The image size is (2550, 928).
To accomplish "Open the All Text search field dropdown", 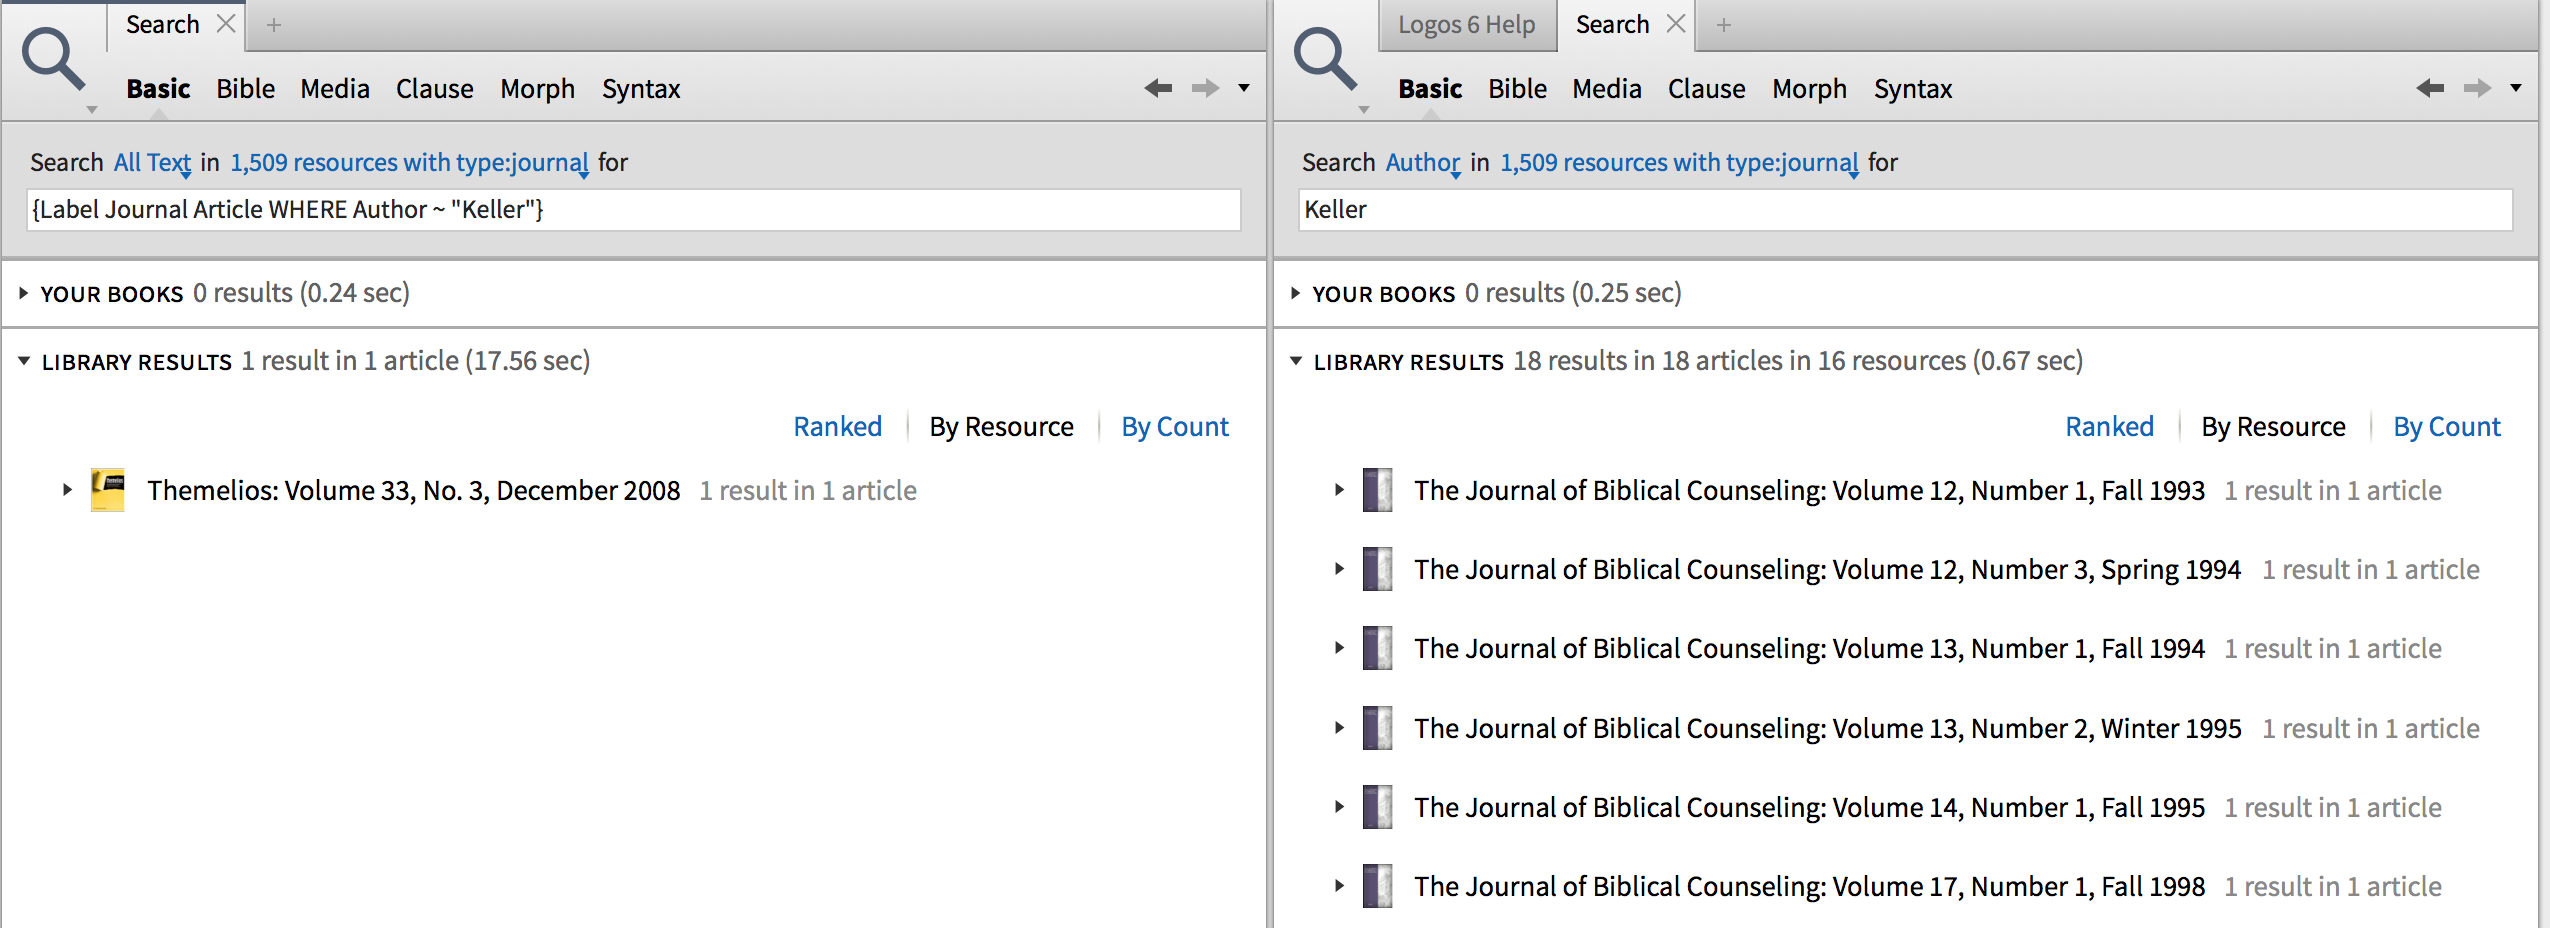I will tap(152, 163).
